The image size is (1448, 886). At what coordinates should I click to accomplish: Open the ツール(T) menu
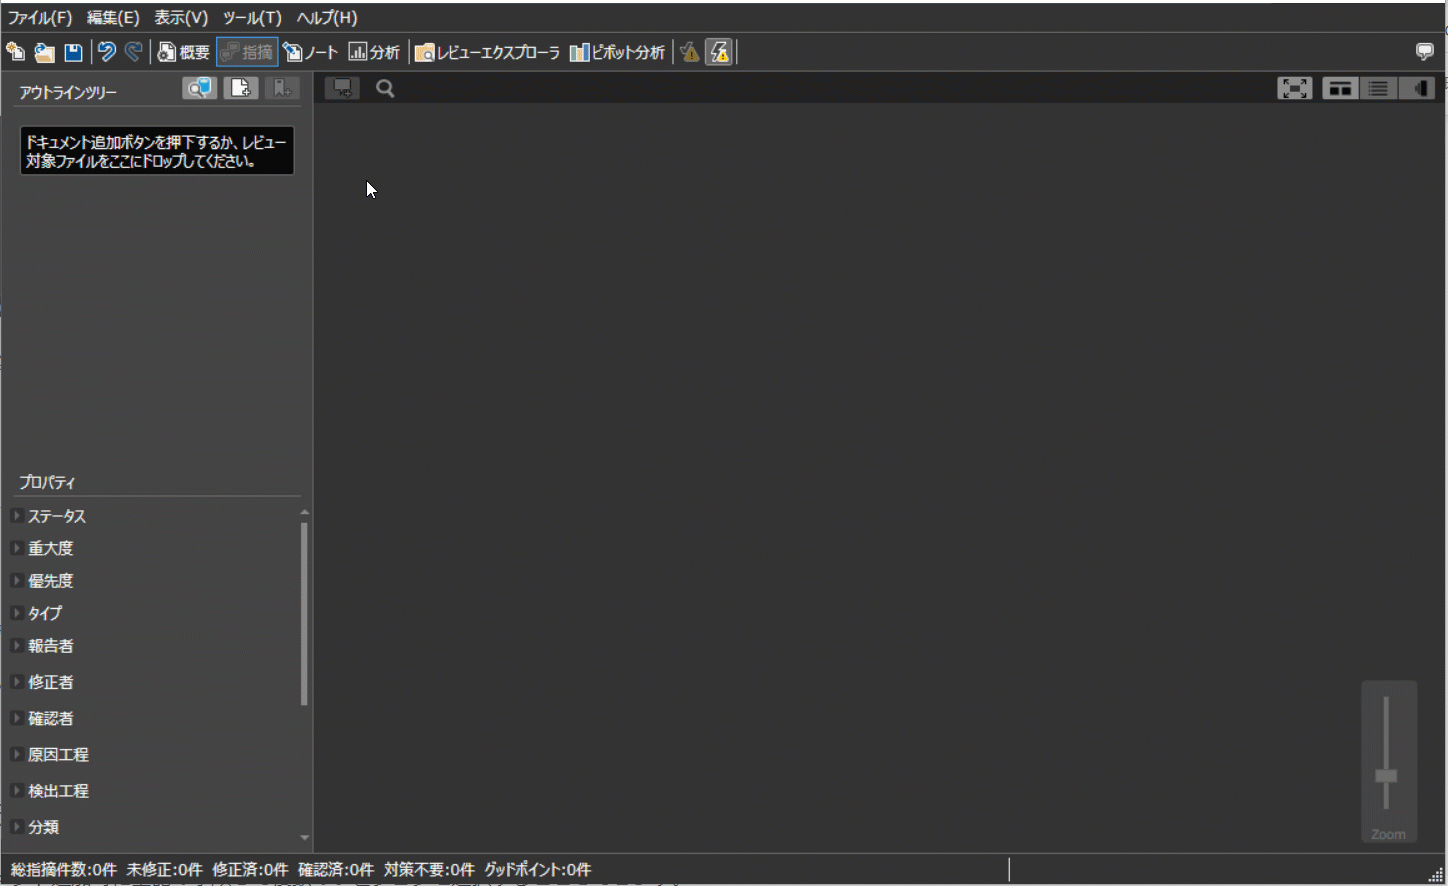(250, 17)
